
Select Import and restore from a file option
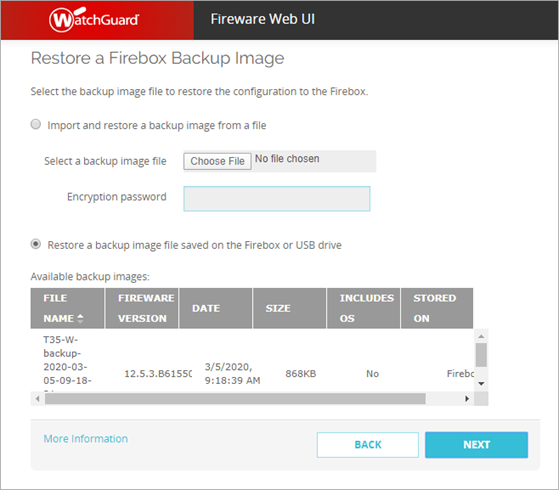(36, 124)
